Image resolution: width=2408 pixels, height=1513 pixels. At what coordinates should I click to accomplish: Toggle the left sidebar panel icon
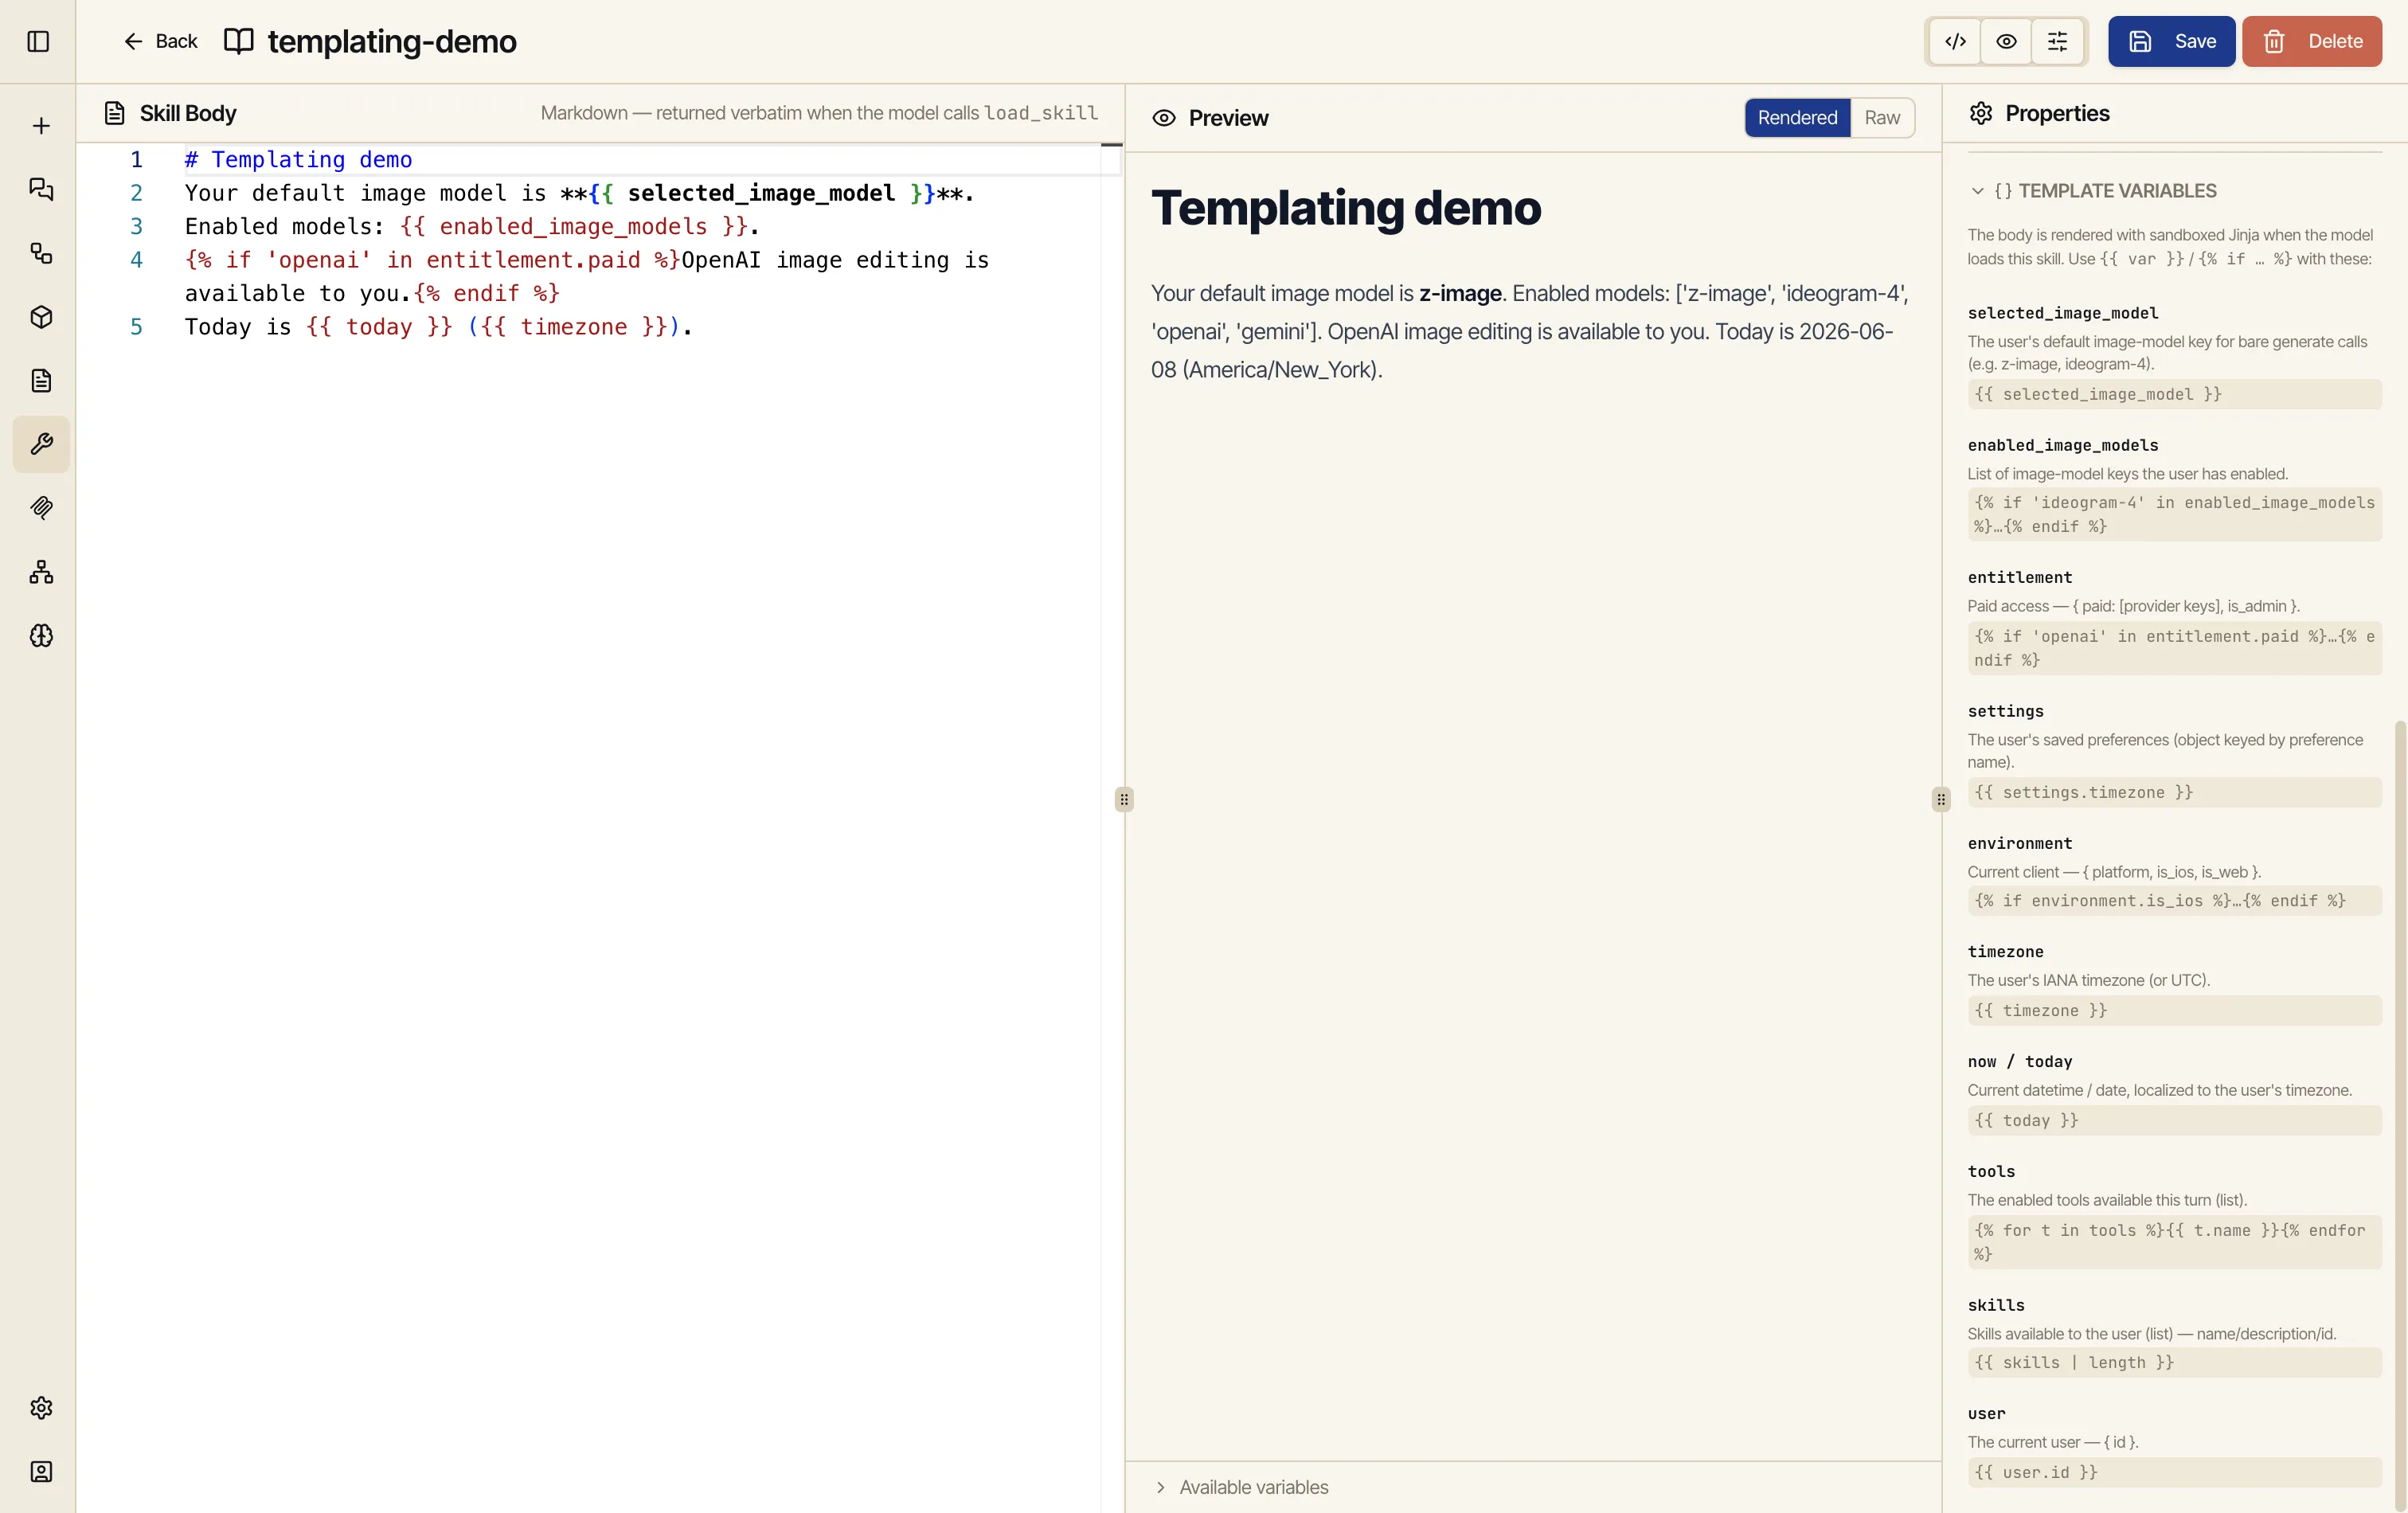tap(38, 41)
